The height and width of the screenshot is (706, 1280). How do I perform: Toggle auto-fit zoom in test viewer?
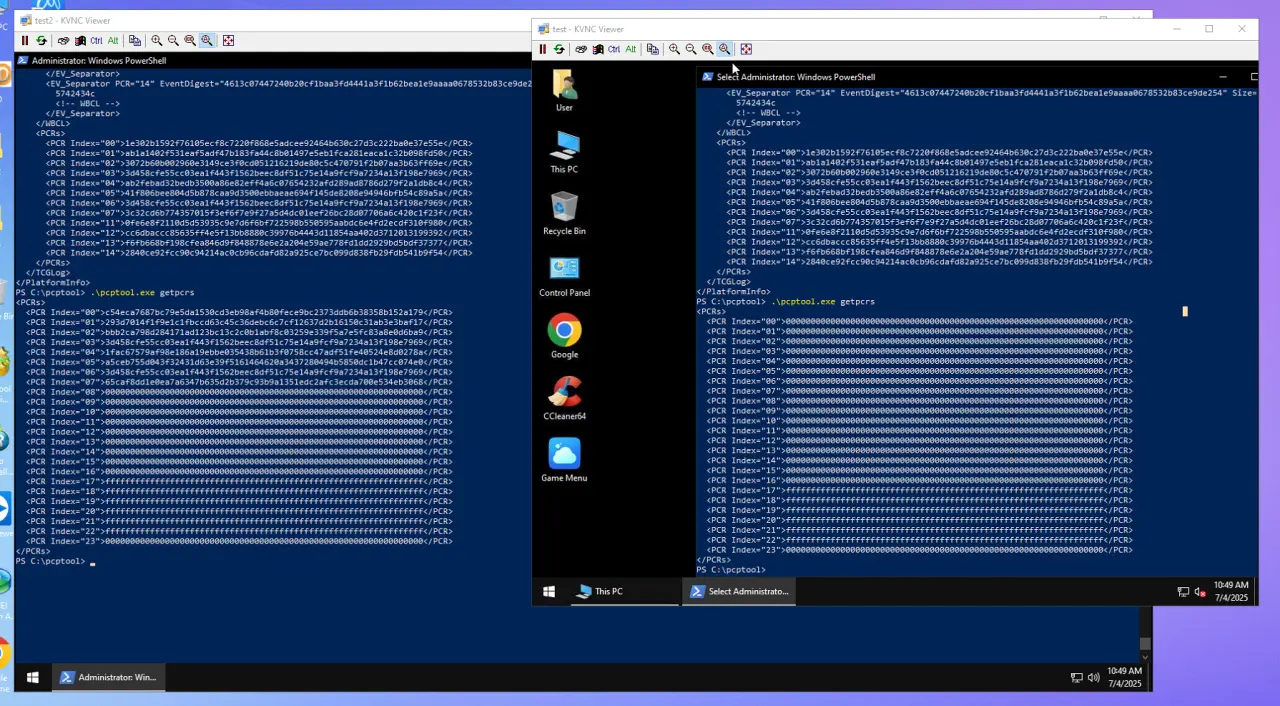point(724,49)
